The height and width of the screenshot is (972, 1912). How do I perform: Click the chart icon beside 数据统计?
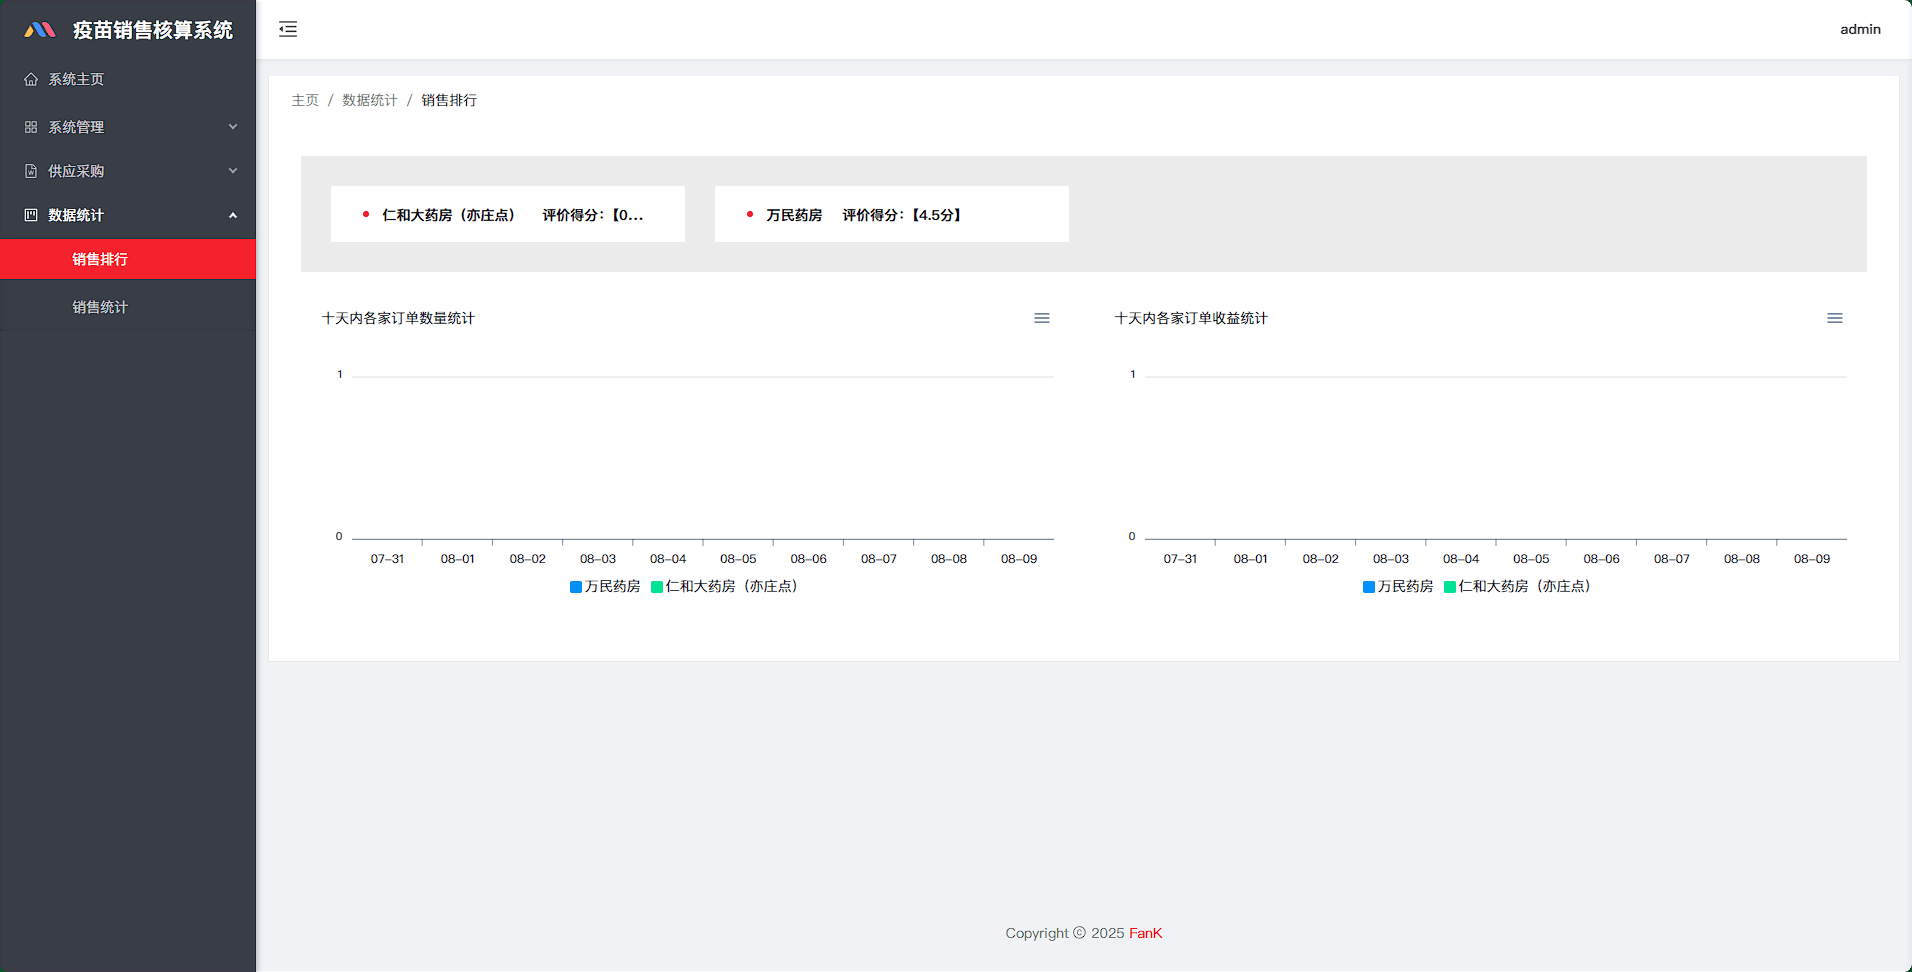[31, 215]
